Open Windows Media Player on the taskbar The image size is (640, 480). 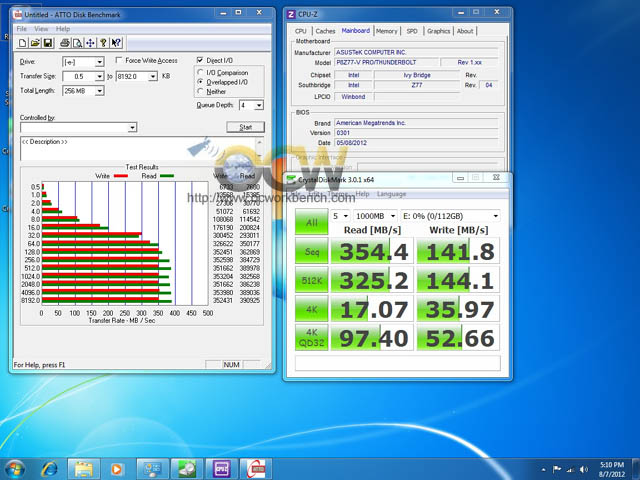pyautogui.click(x=117, y=469)
